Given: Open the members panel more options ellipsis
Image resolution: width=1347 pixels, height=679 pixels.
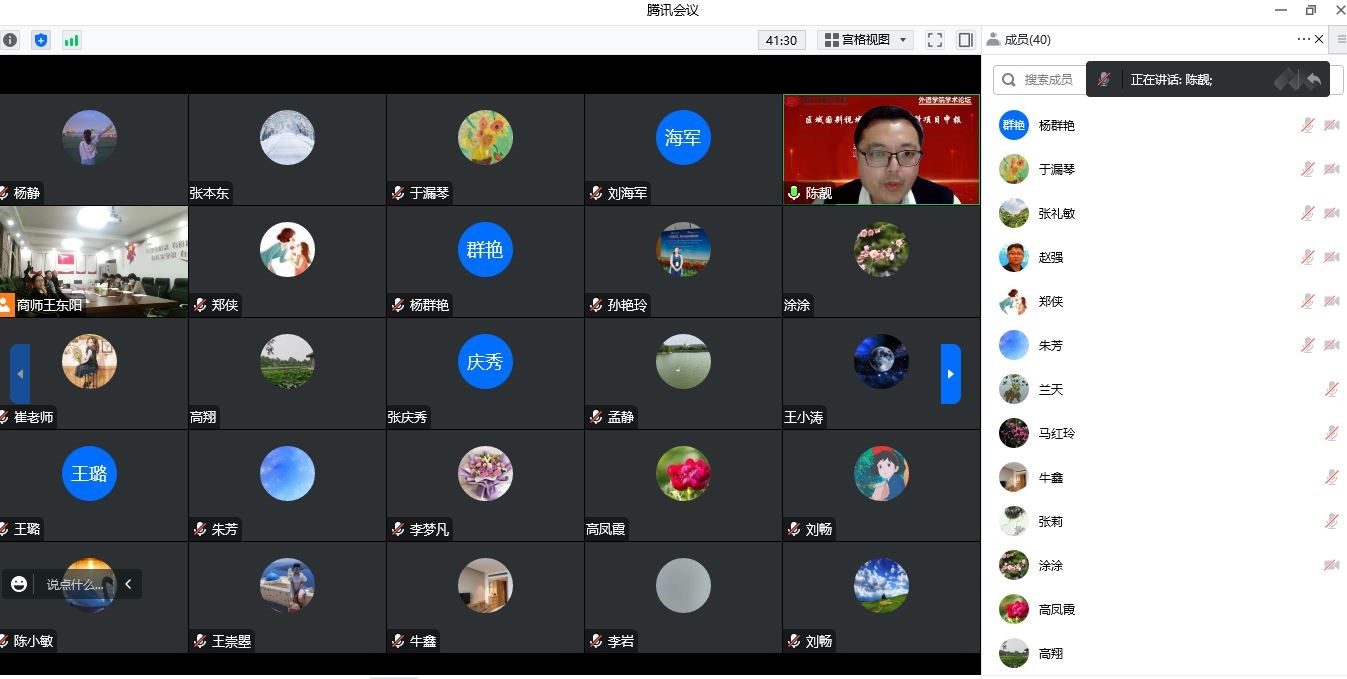Looking at the screenshot, I should [1303, 40].
